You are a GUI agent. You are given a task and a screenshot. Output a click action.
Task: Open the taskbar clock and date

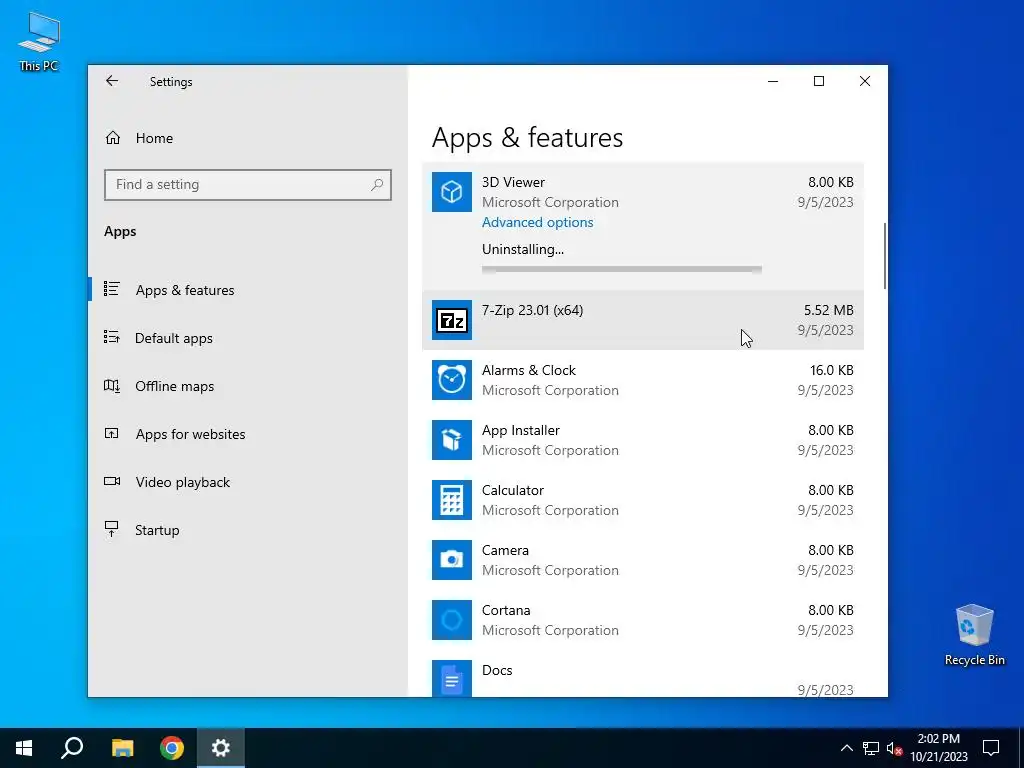[x=938, y=748]
